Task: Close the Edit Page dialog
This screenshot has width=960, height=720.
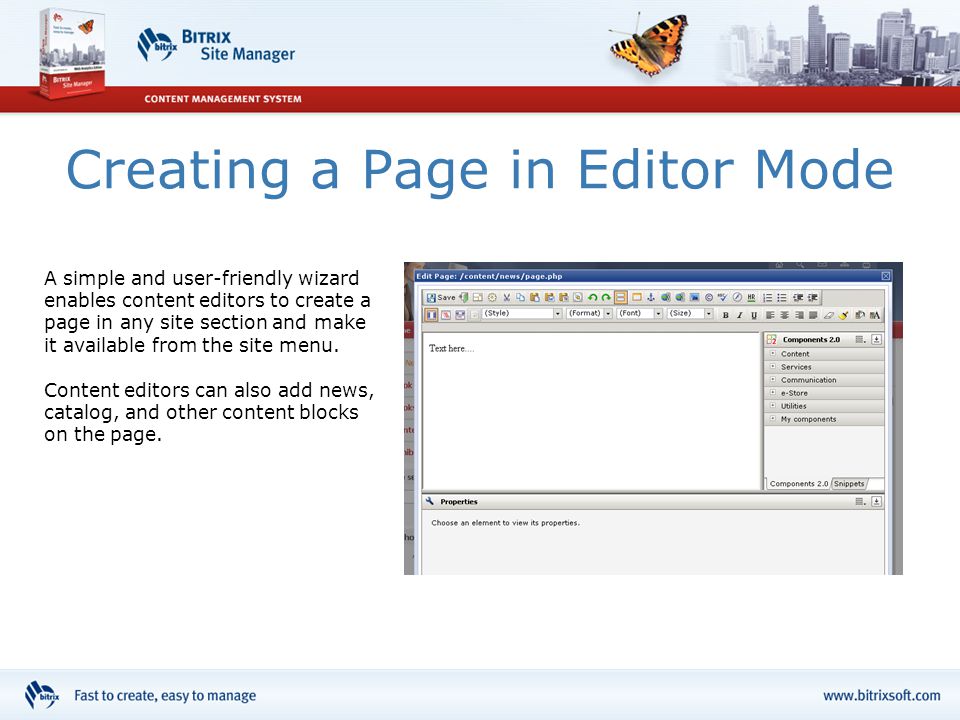Action: tap(885, 276)
